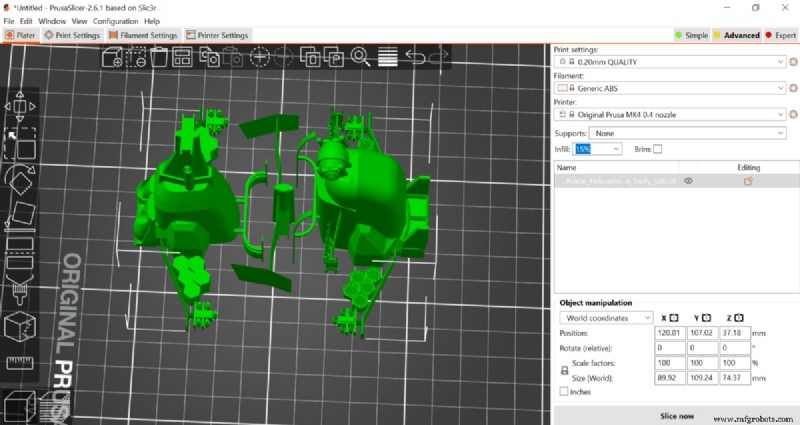Open the Window menu
This screenshot has width=800, height=425.
[52, 21]
